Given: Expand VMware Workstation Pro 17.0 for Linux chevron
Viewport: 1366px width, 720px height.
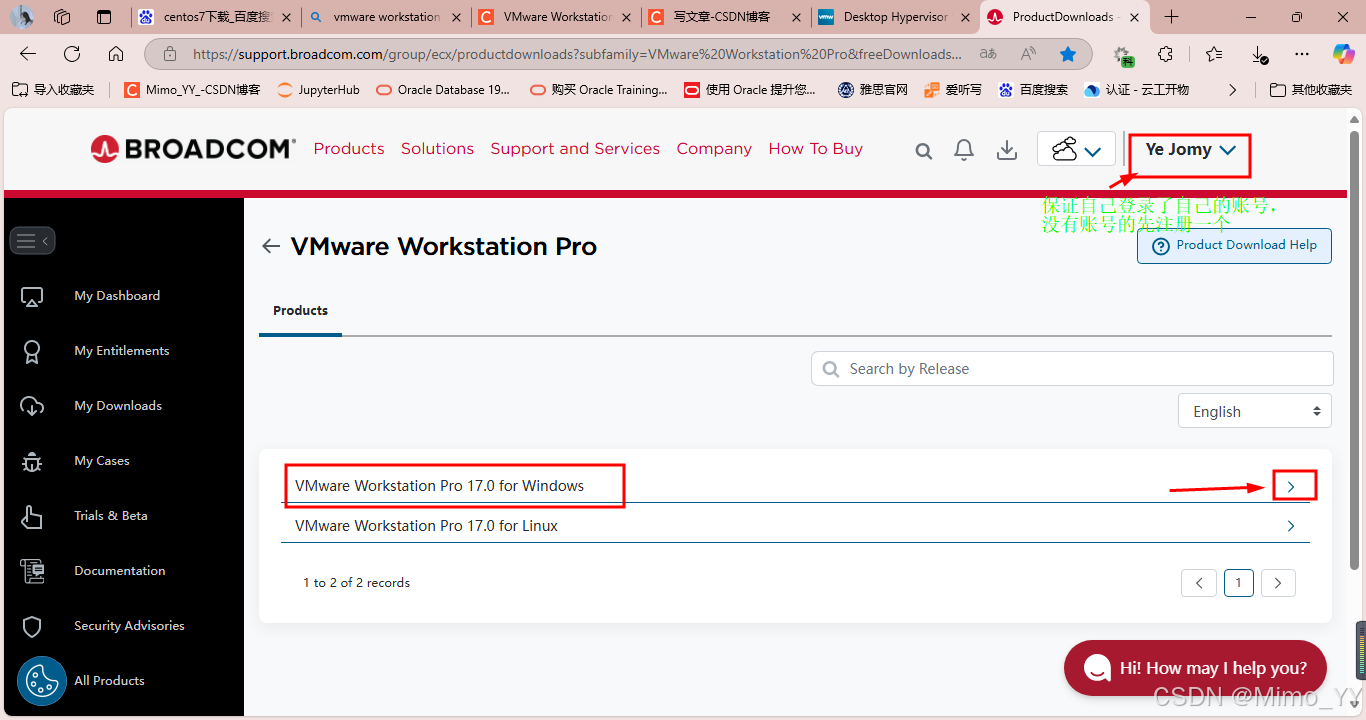Looking at the screenshot, I should pyautogui.click(x=1291, y=526).
